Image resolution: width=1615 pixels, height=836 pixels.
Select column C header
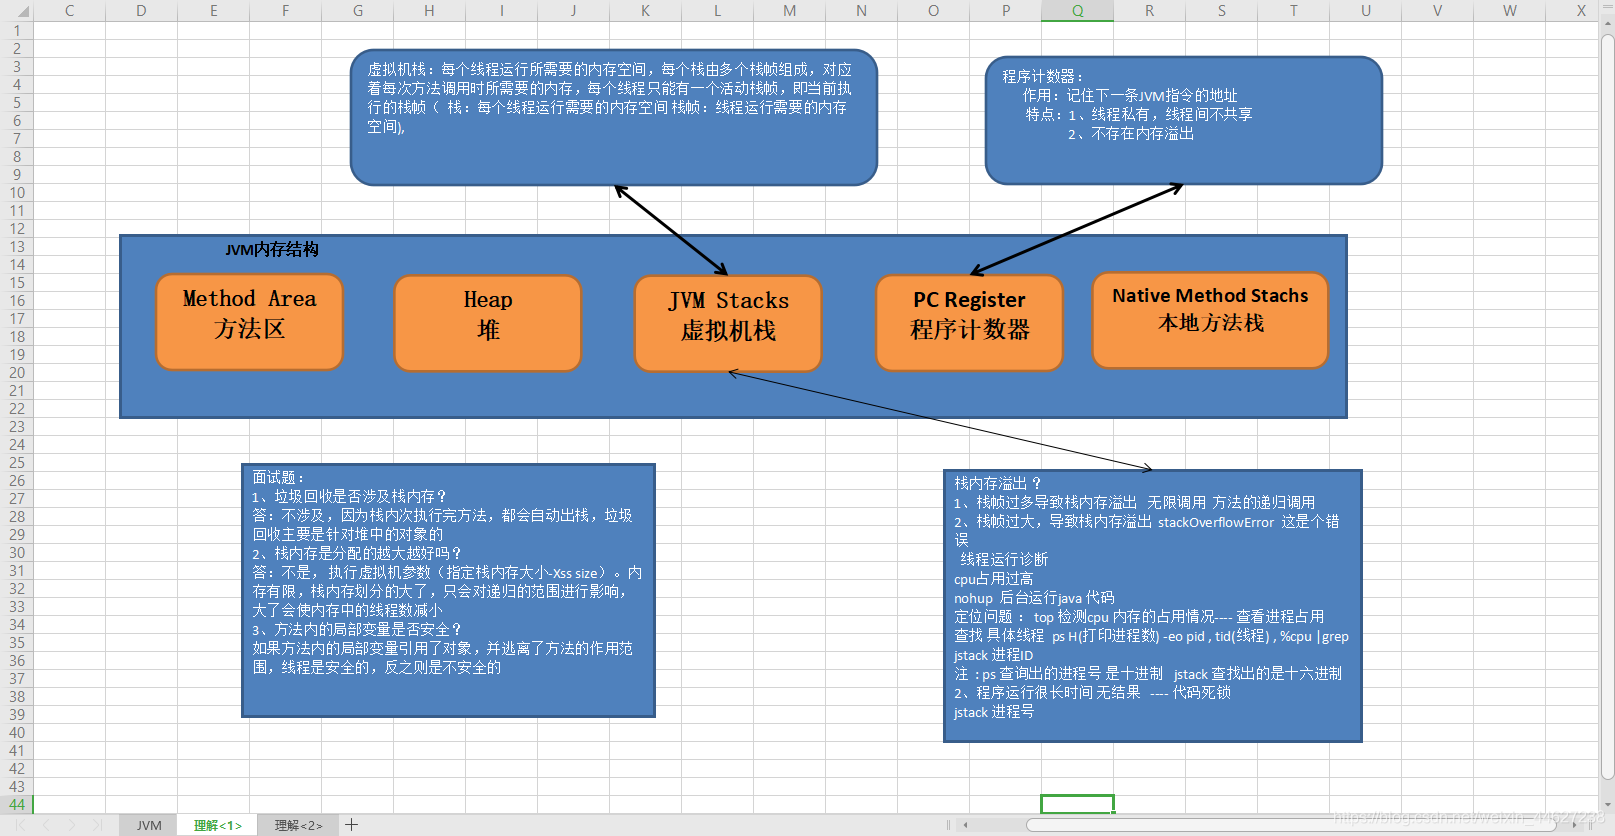coord(69,10)
